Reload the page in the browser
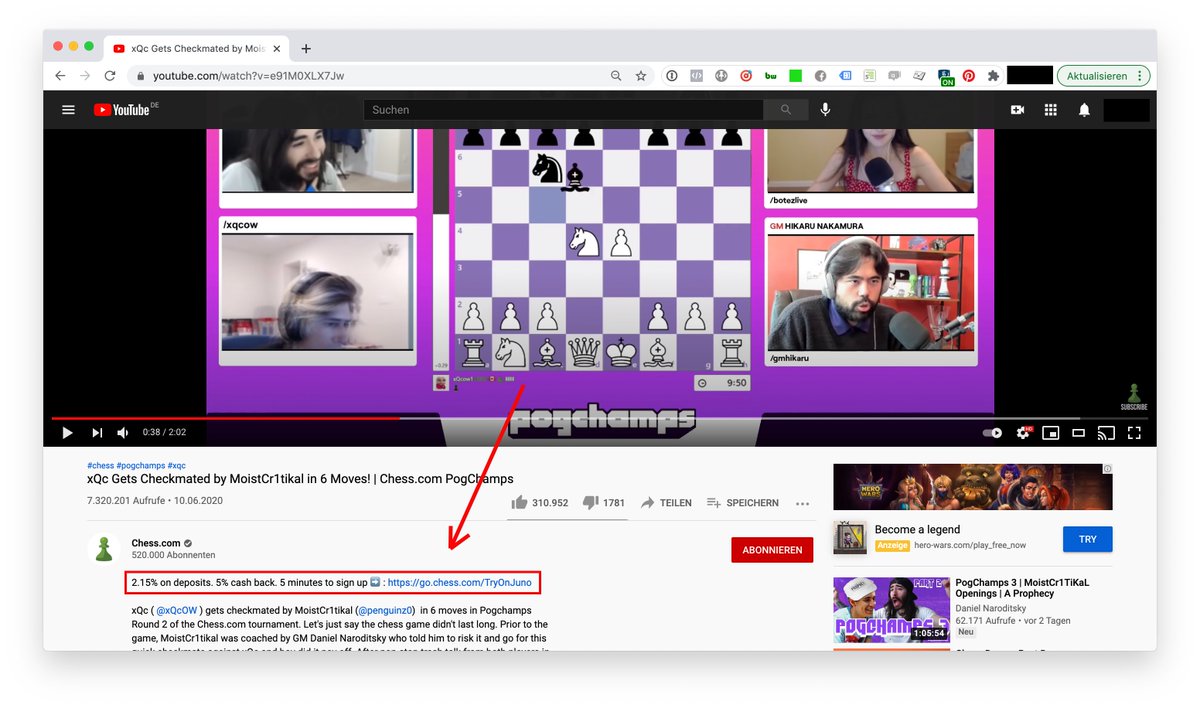The image size is (1200, 708). point(110,76)
